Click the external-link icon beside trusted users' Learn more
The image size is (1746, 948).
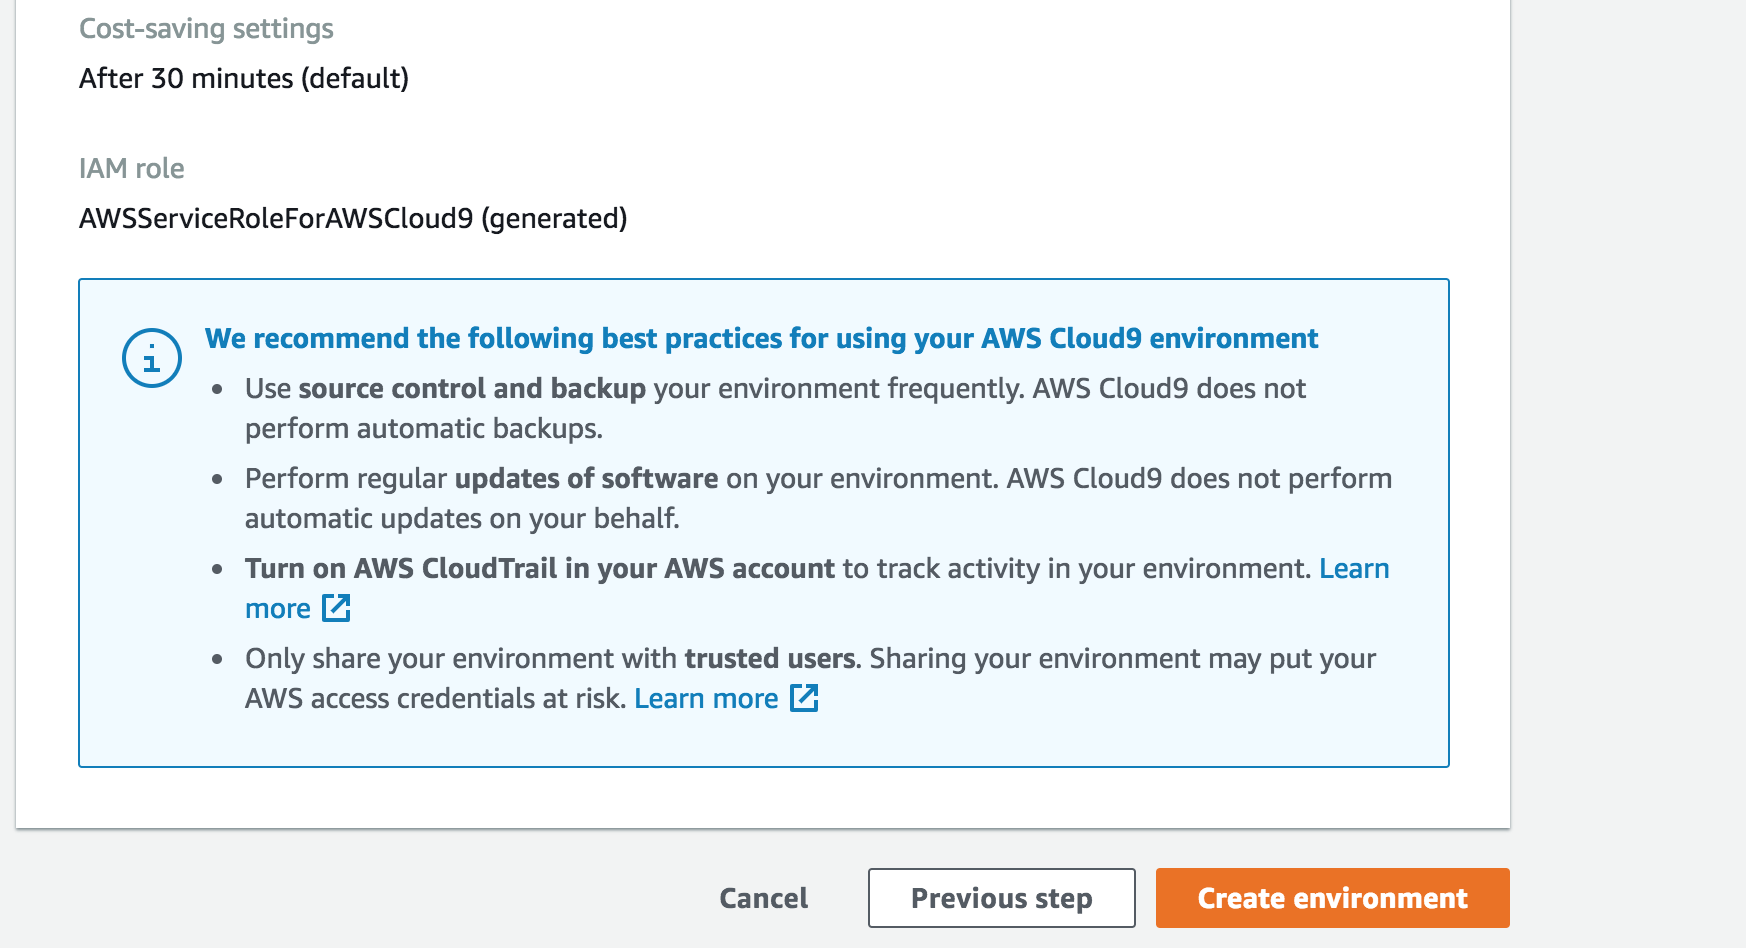pyautogui.click(x=804, y=698)
